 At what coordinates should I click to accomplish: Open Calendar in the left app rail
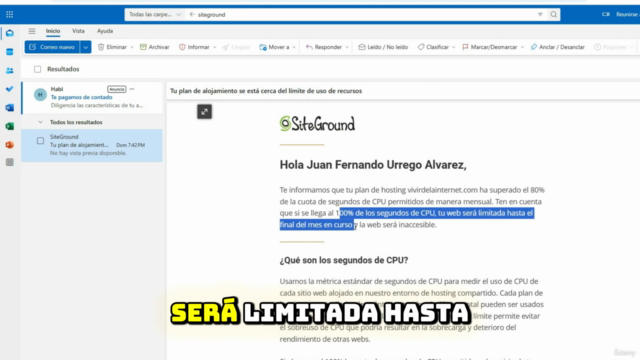(9, 52)
